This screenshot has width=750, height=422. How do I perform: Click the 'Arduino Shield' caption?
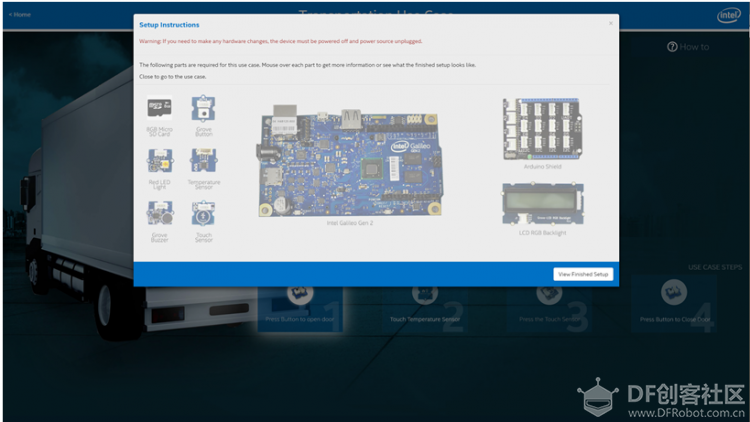click(x=542, y=167)
